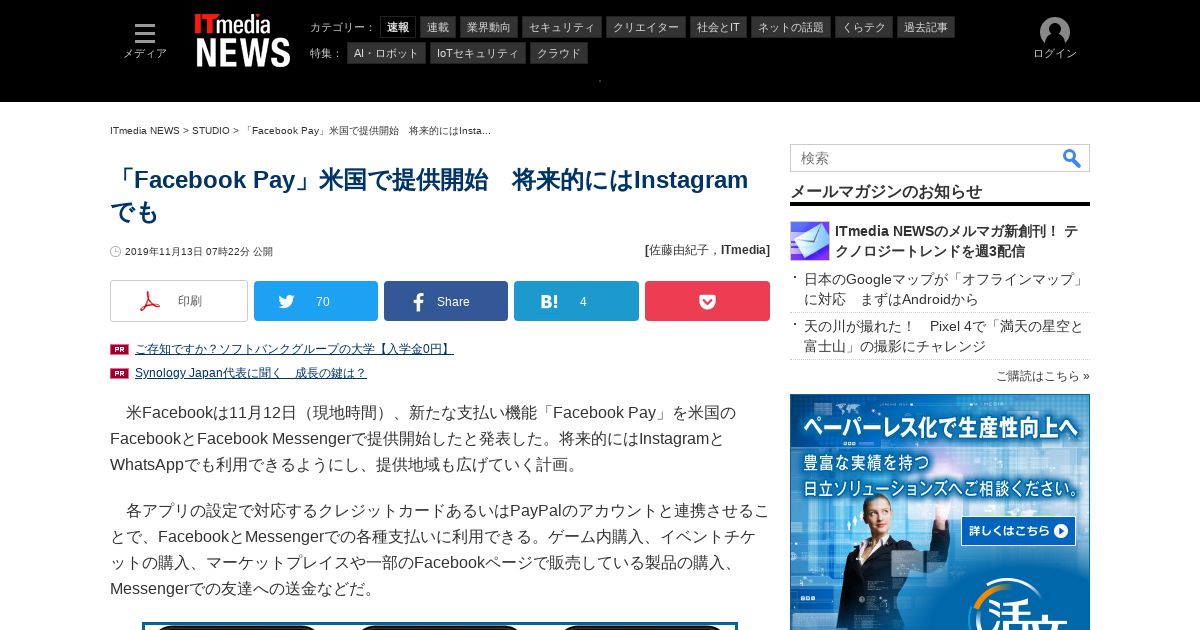Click ITmedia NEWS breadcrumb link
1200x630 pixels.
point(145,131)
